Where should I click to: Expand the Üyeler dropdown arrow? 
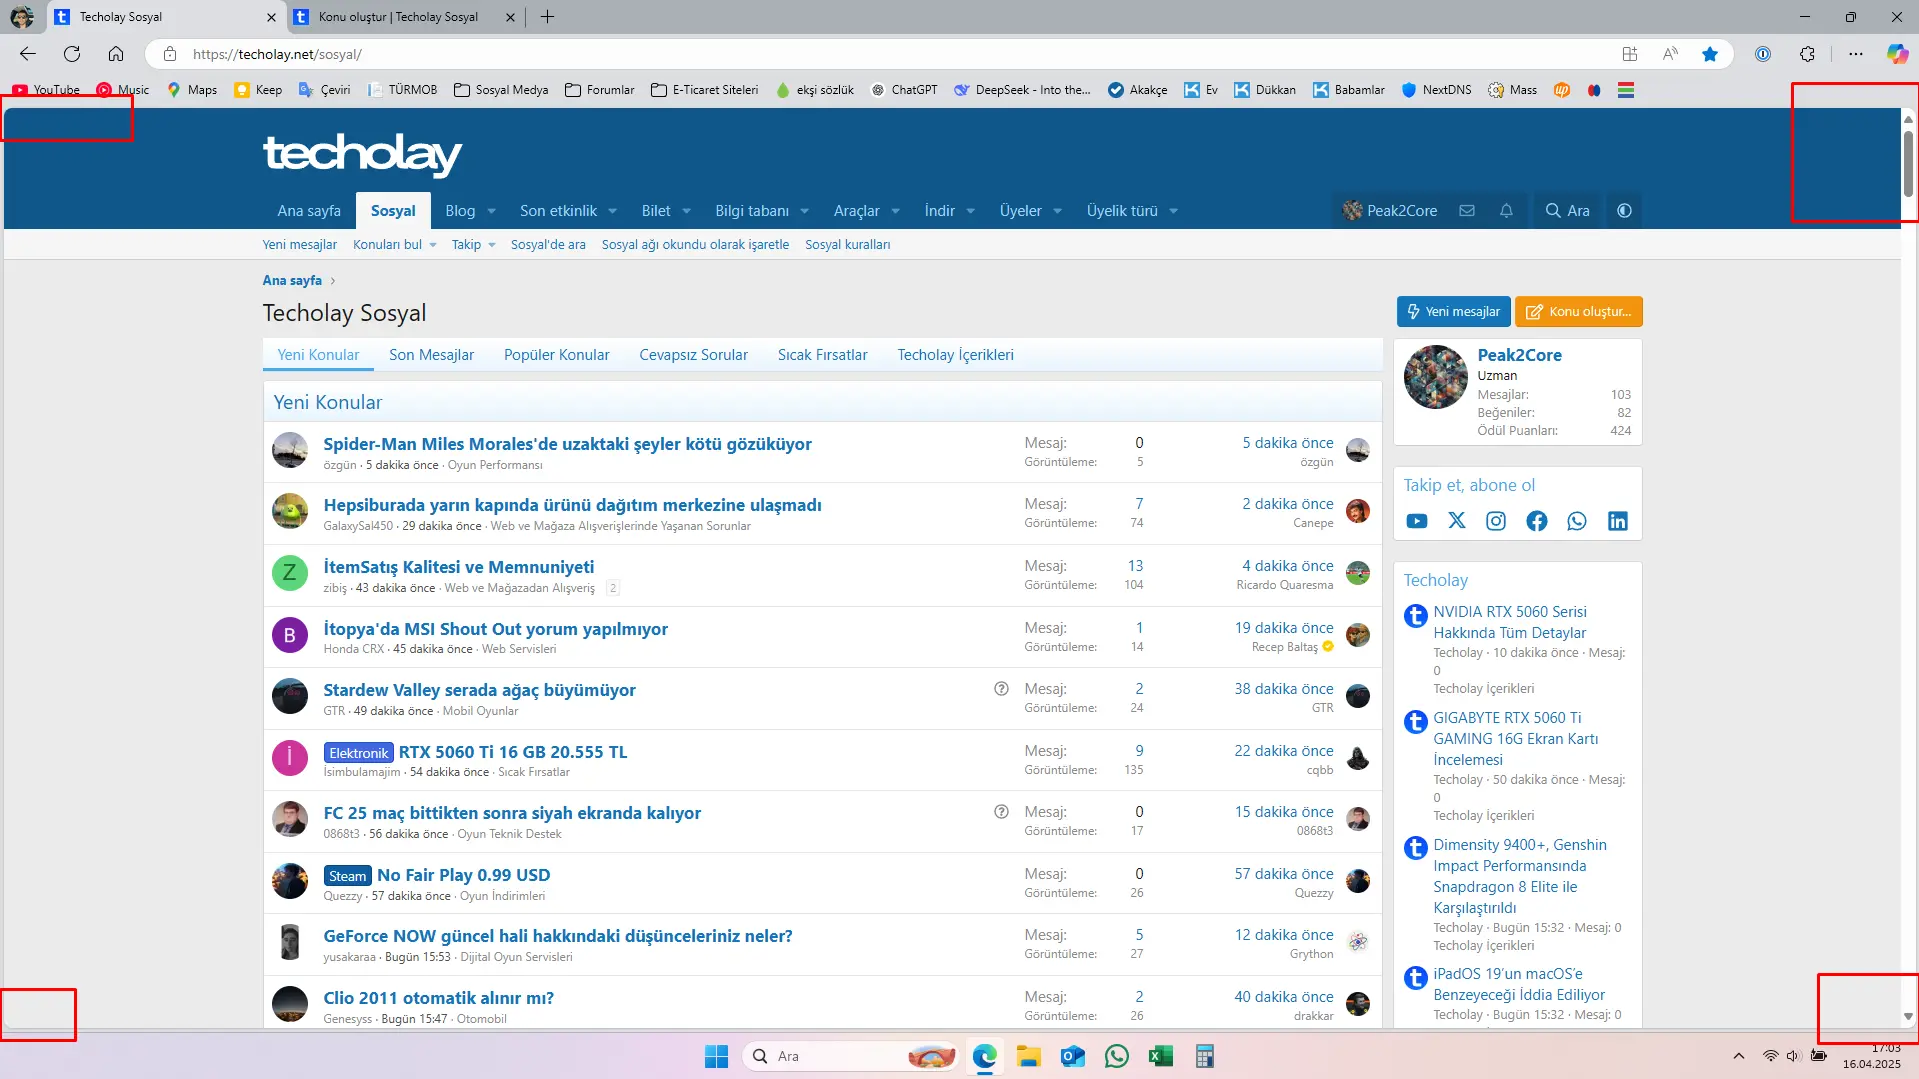pyautogui.click(x=1058, y=211)
